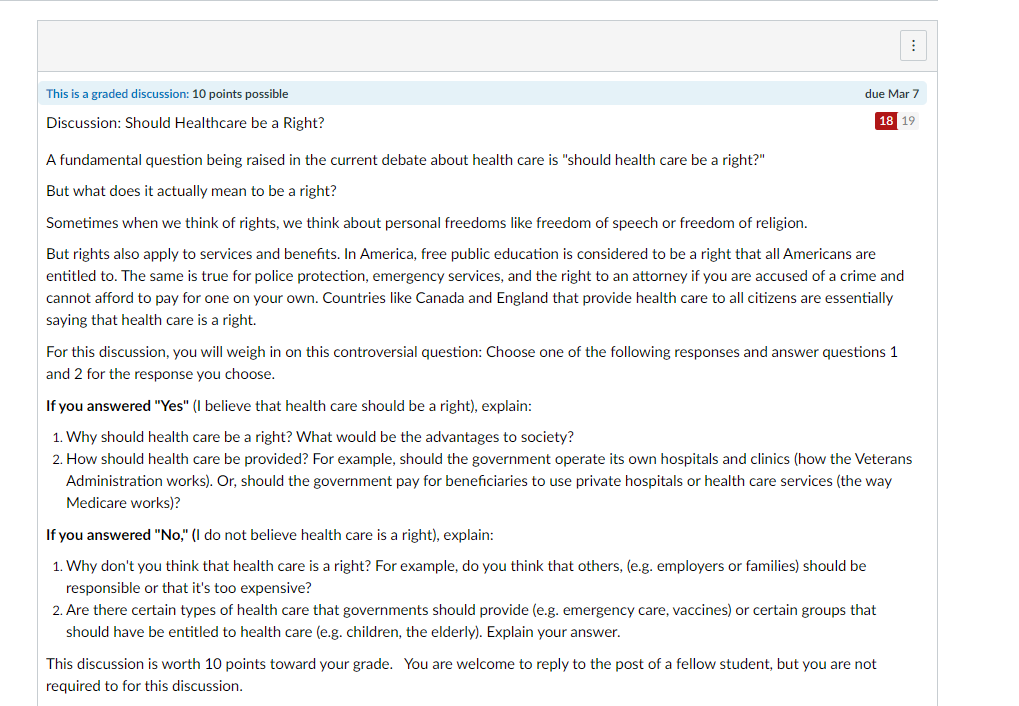Click the paragraph starting "A fundamental question"
This screenshot has width=1019, height=706.
[x=406, y=160]
